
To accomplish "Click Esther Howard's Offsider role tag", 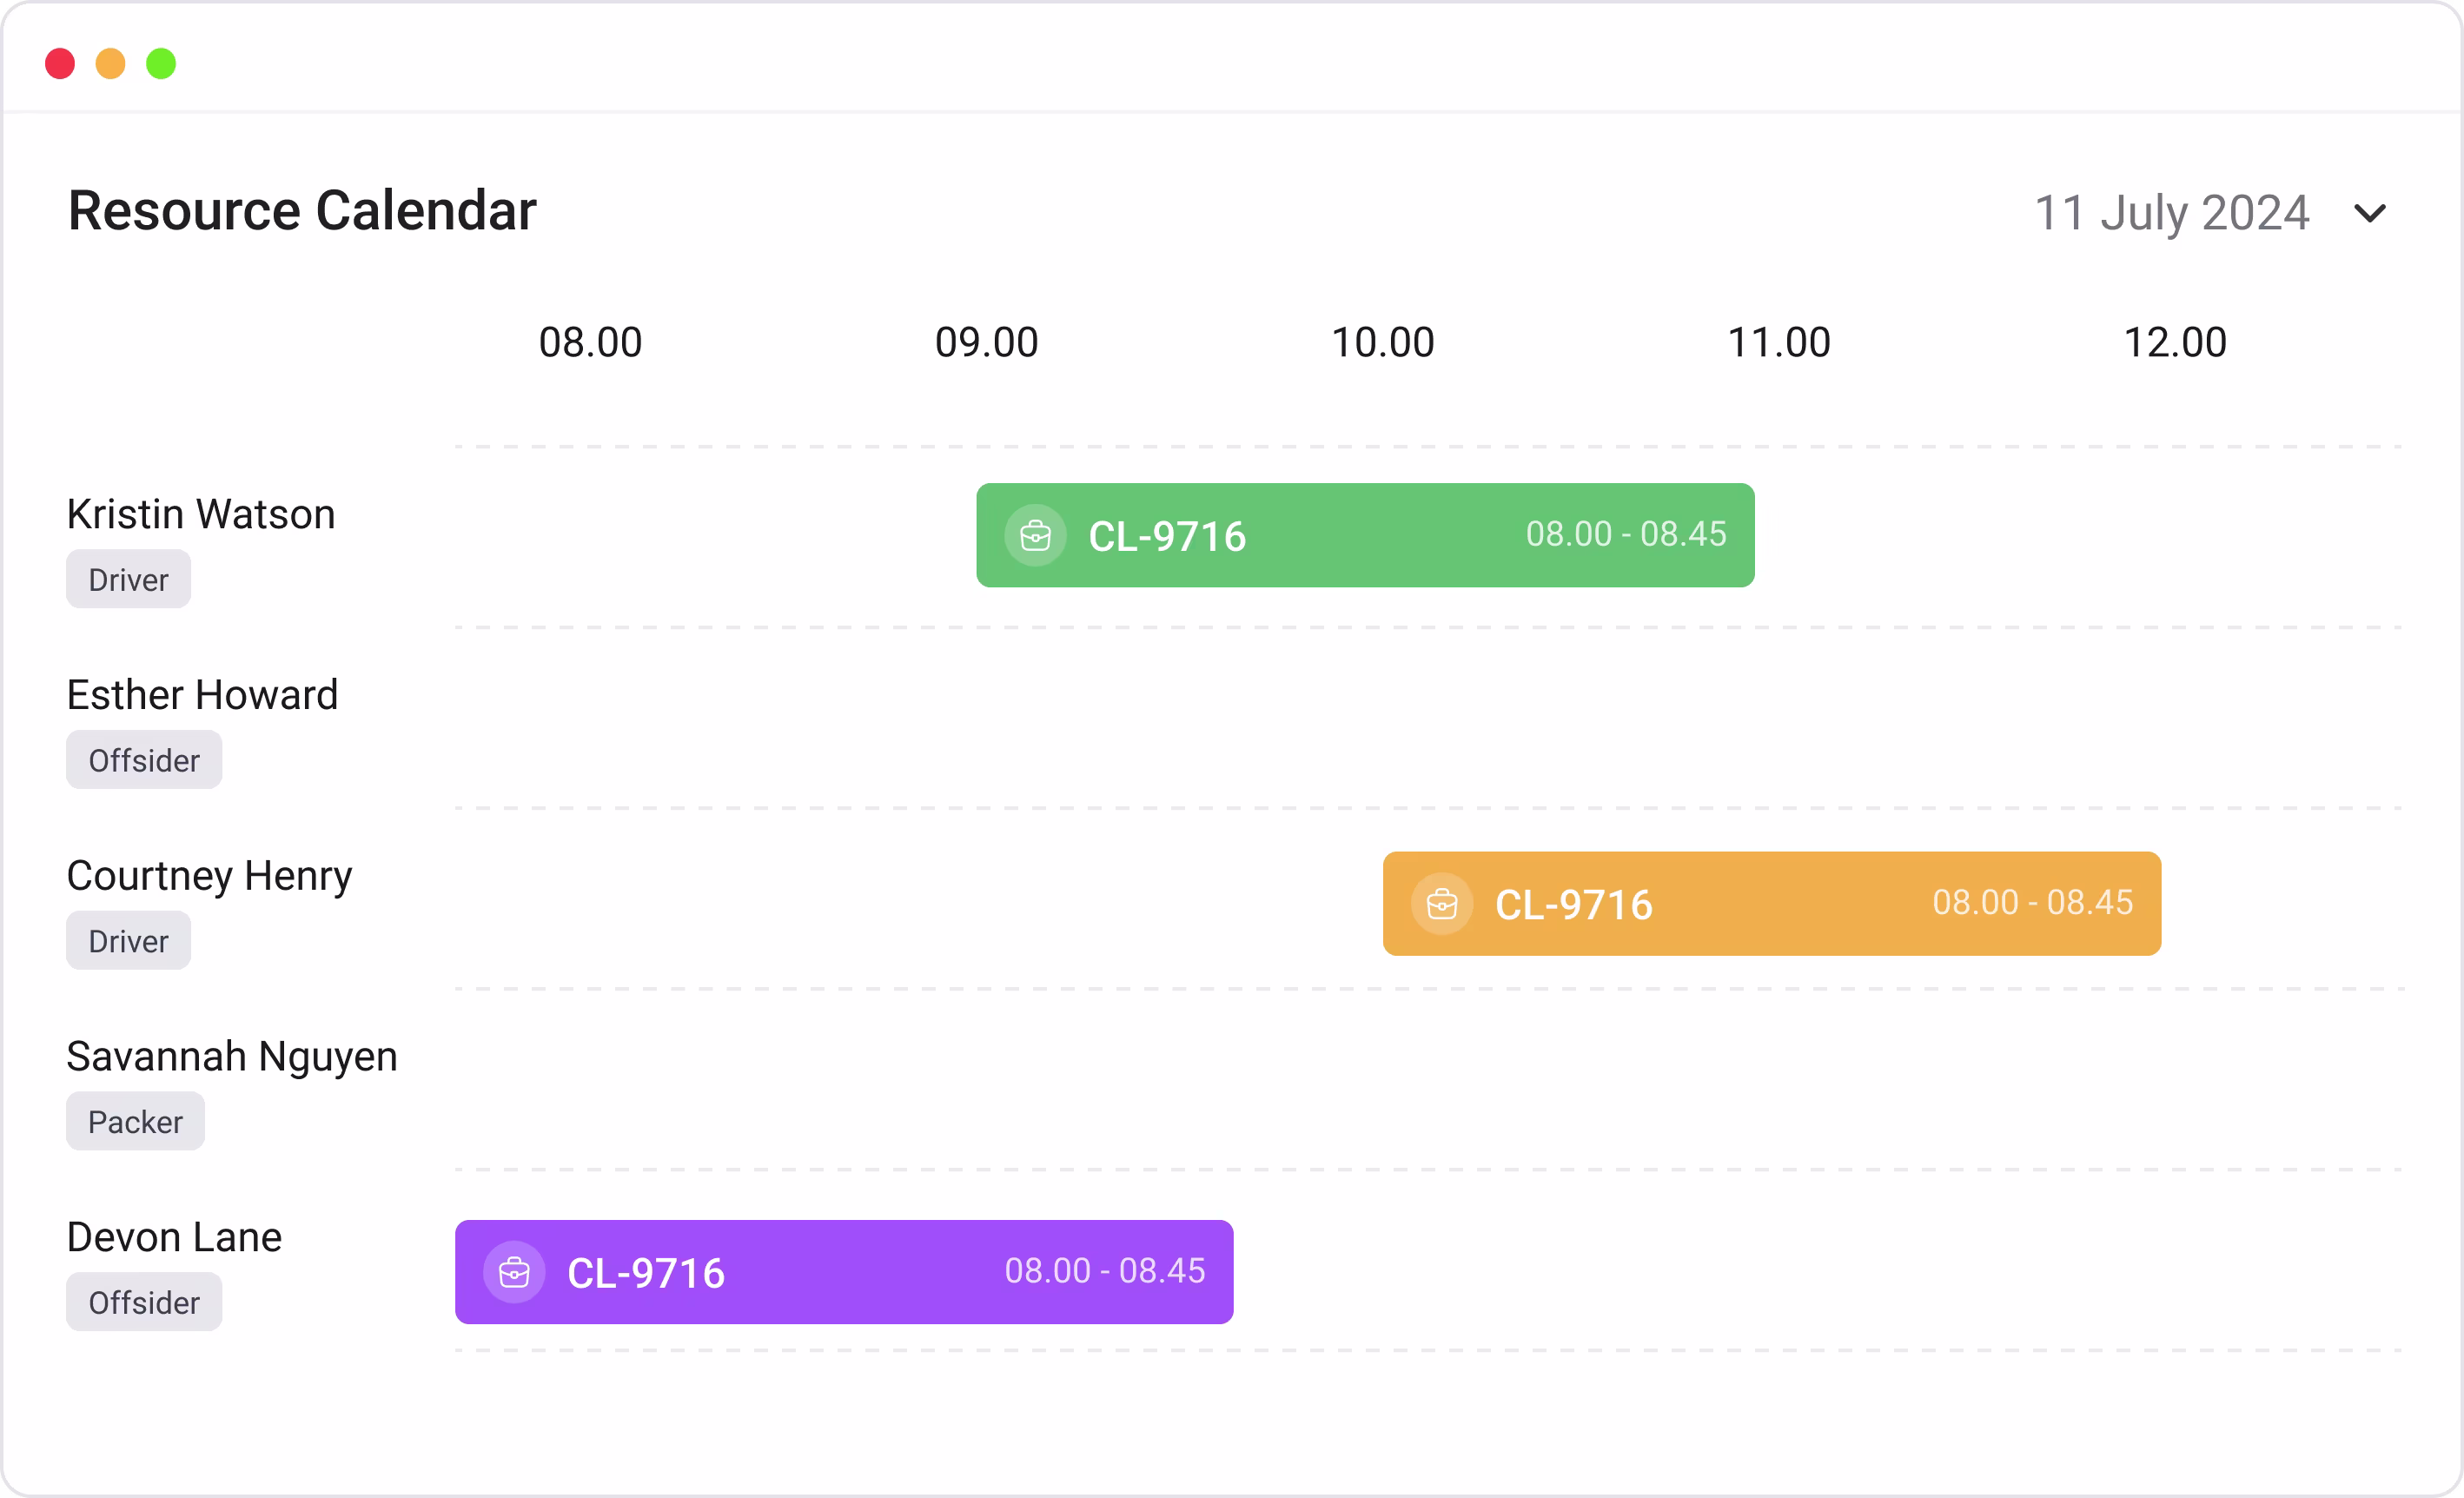I will click(144, 761).
